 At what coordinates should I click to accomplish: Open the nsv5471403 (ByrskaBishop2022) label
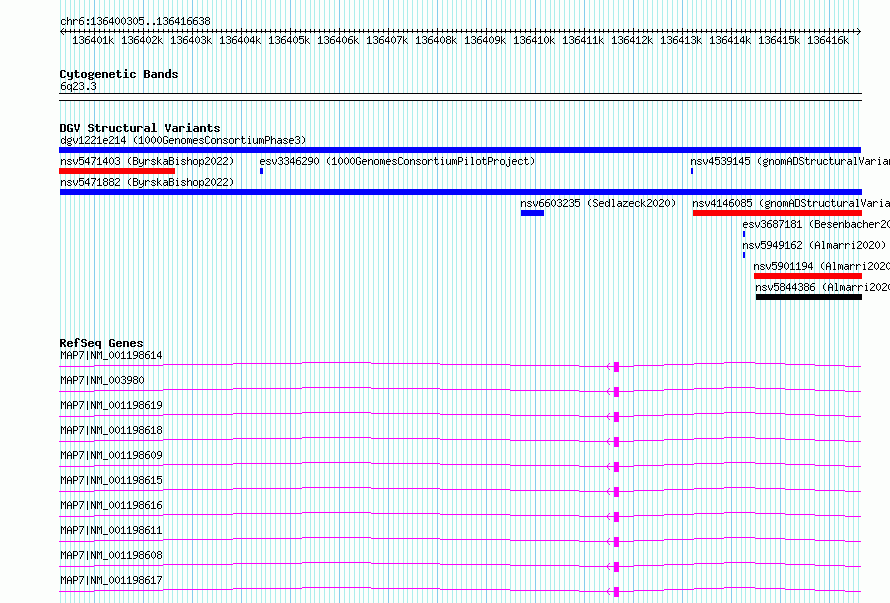[147, 161]
